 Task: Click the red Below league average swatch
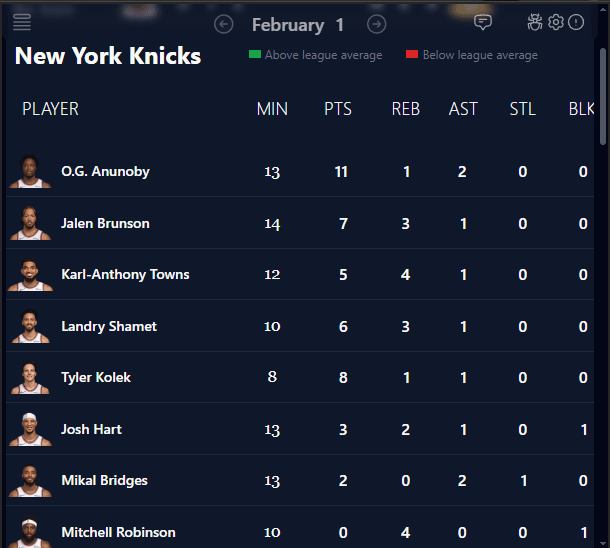coord(412,55)
